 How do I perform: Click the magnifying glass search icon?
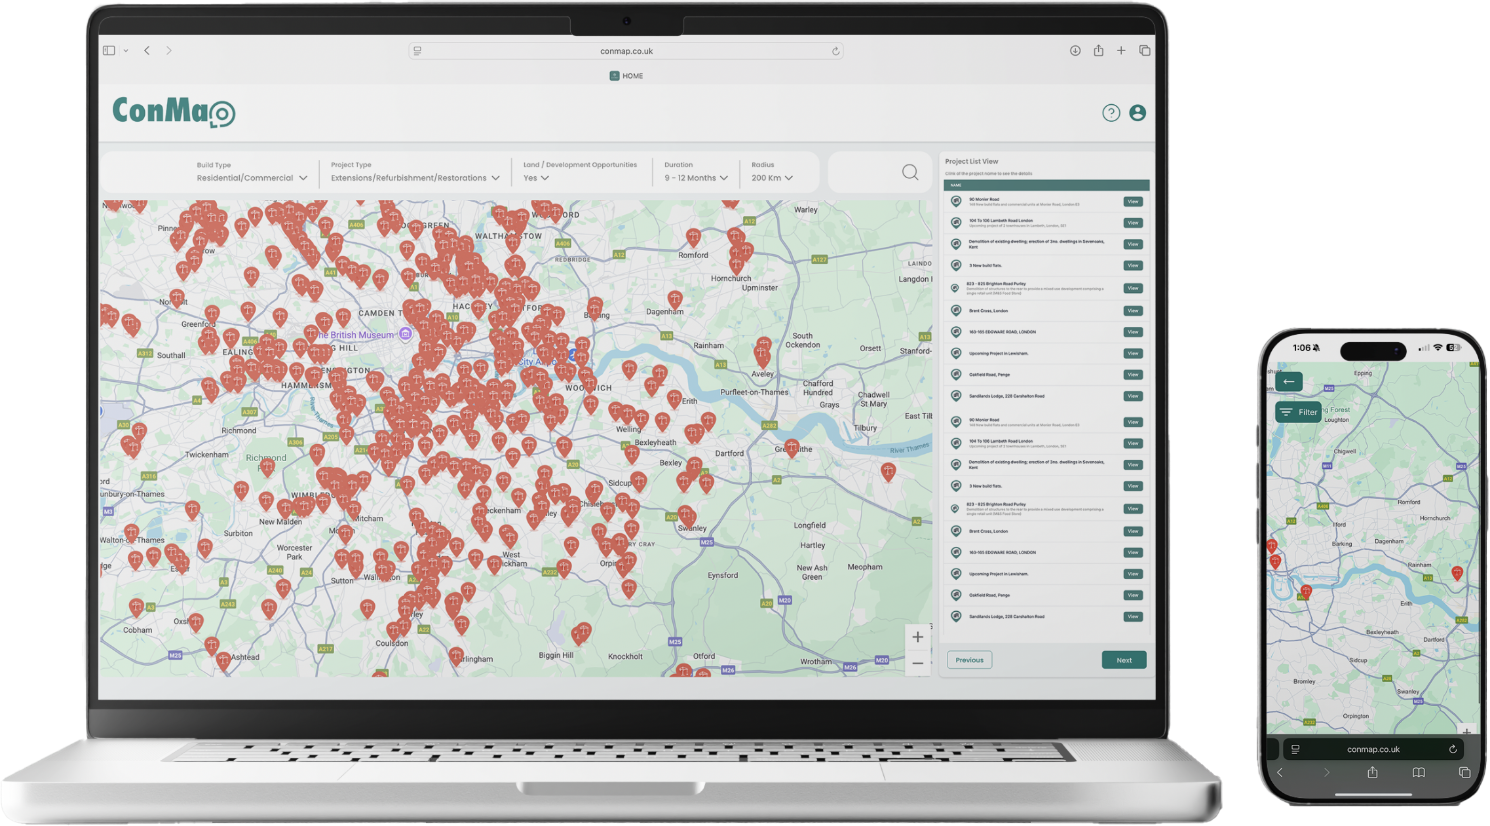click(910, 172)
